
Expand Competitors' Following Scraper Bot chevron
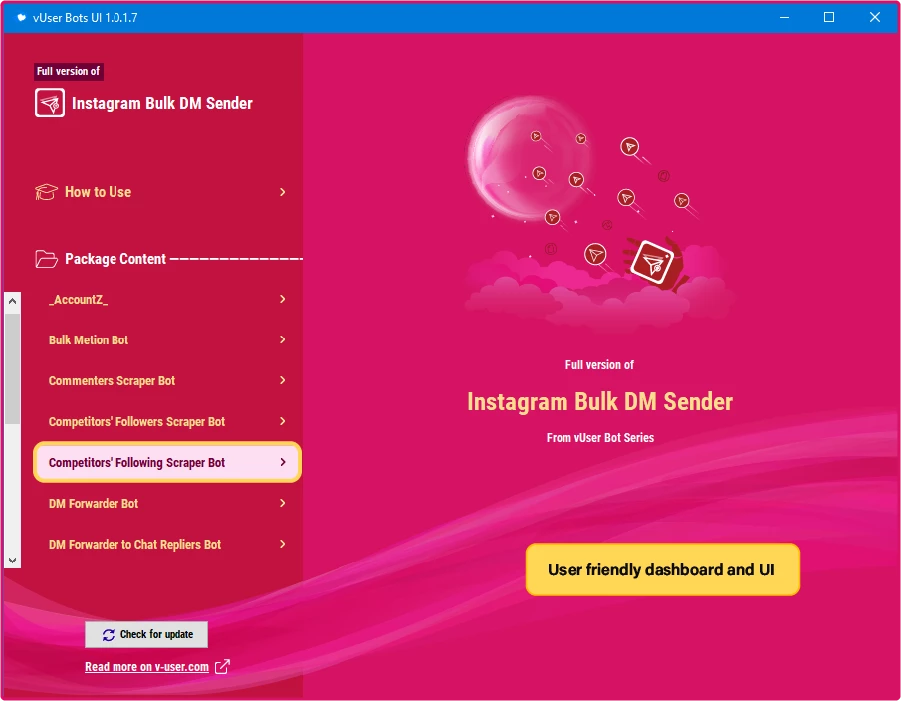[x=282, y=462]
